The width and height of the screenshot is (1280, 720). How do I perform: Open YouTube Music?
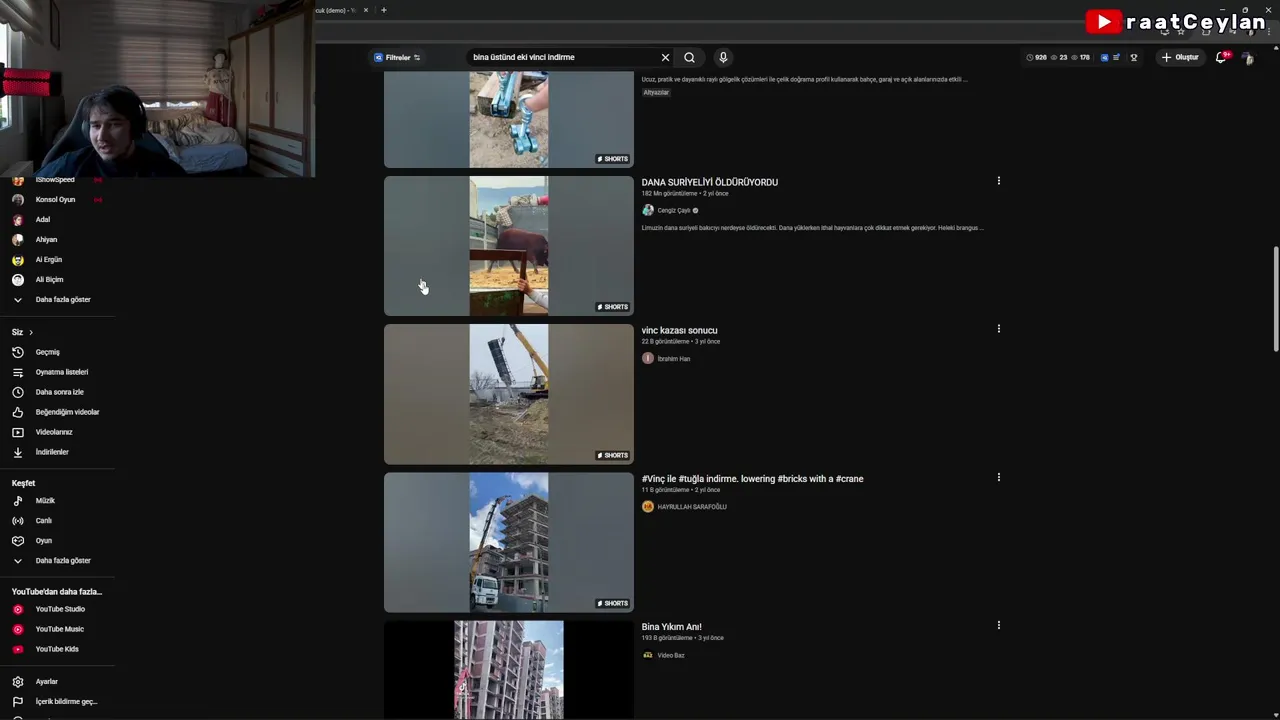(x=59, y=629)
